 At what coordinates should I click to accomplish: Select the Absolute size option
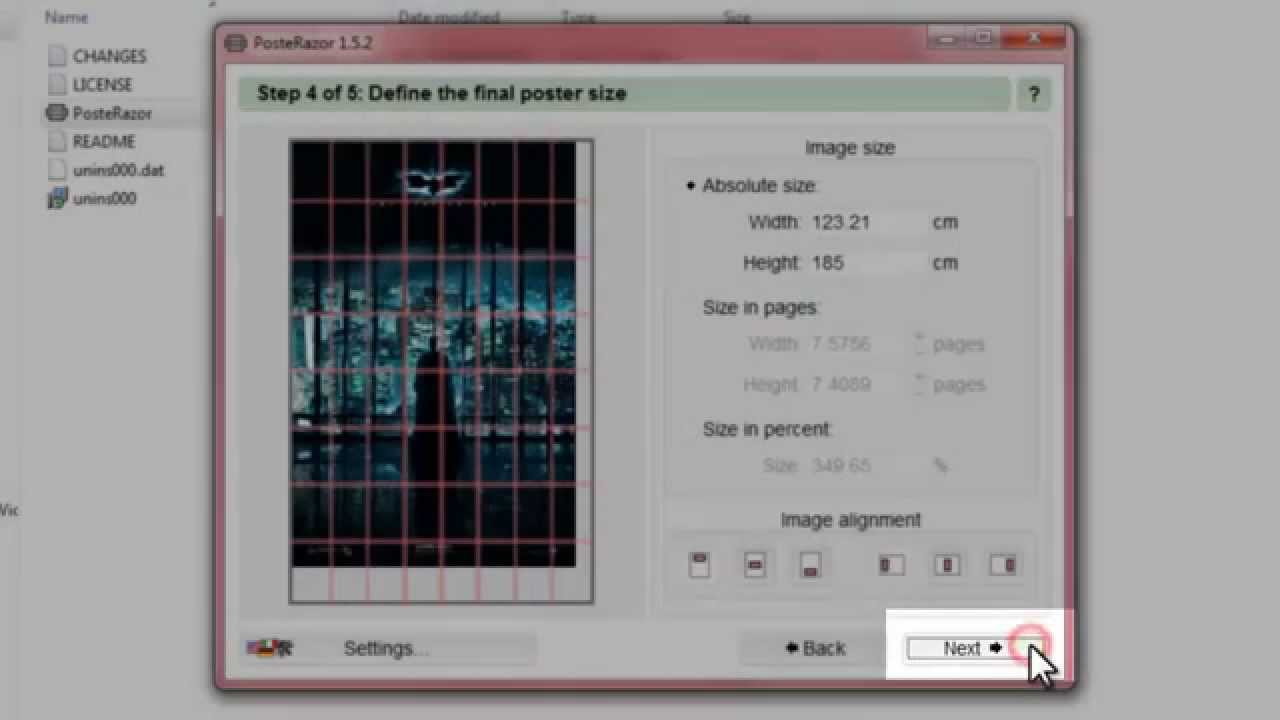pos(752,186)
